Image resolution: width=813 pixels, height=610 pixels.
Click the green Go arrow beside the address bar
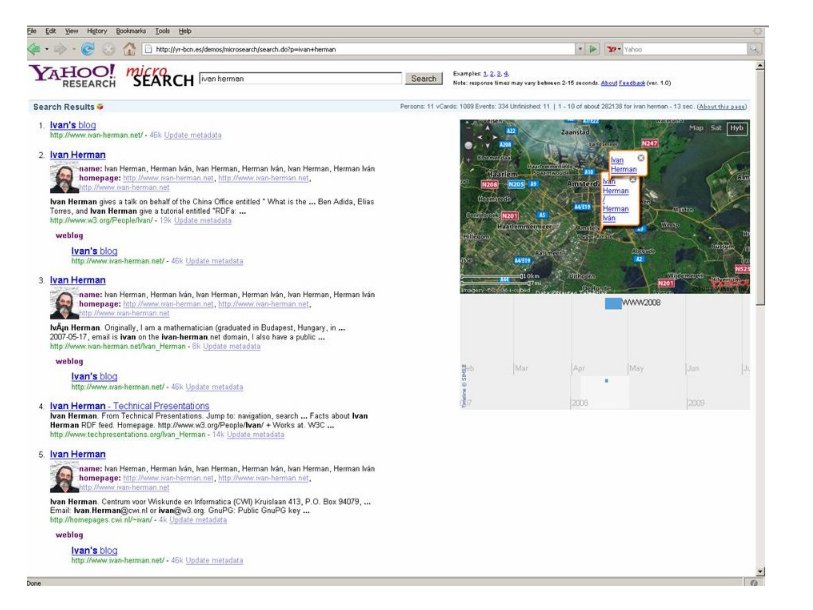(x=593, y=49)
